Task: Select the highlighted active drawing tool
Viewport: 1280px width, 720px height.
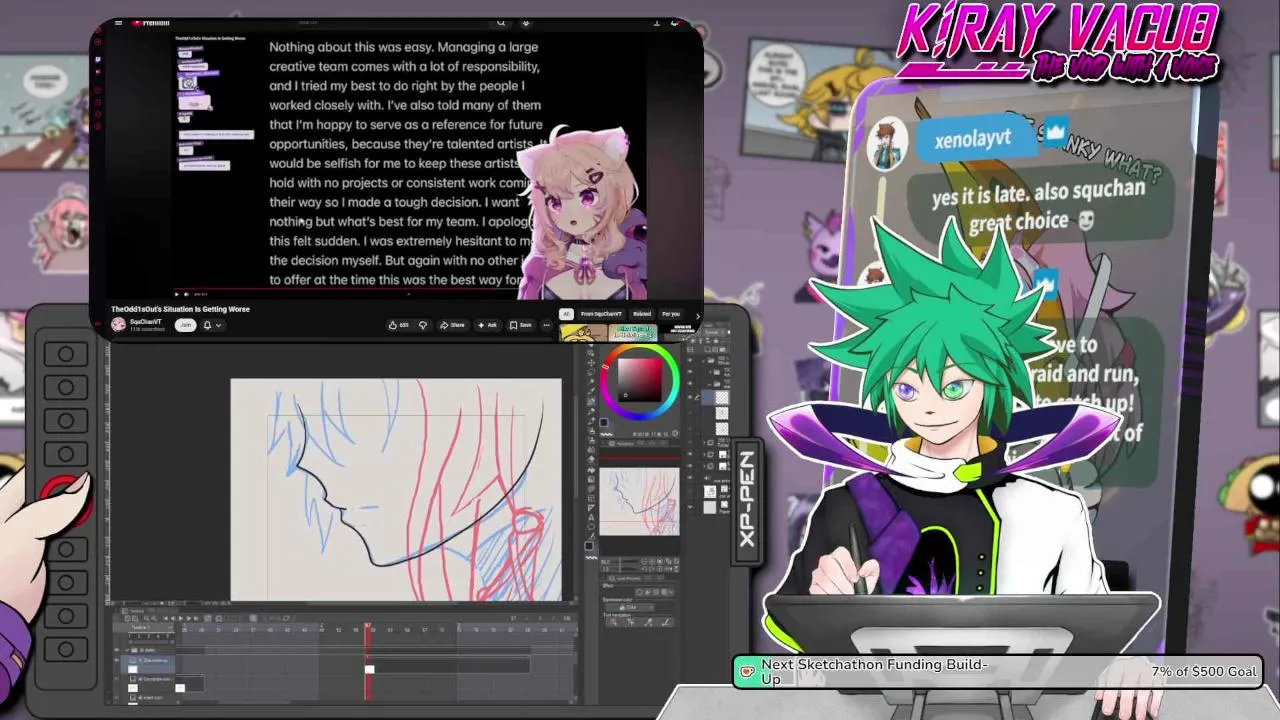Action: click(x=591, y=402)
